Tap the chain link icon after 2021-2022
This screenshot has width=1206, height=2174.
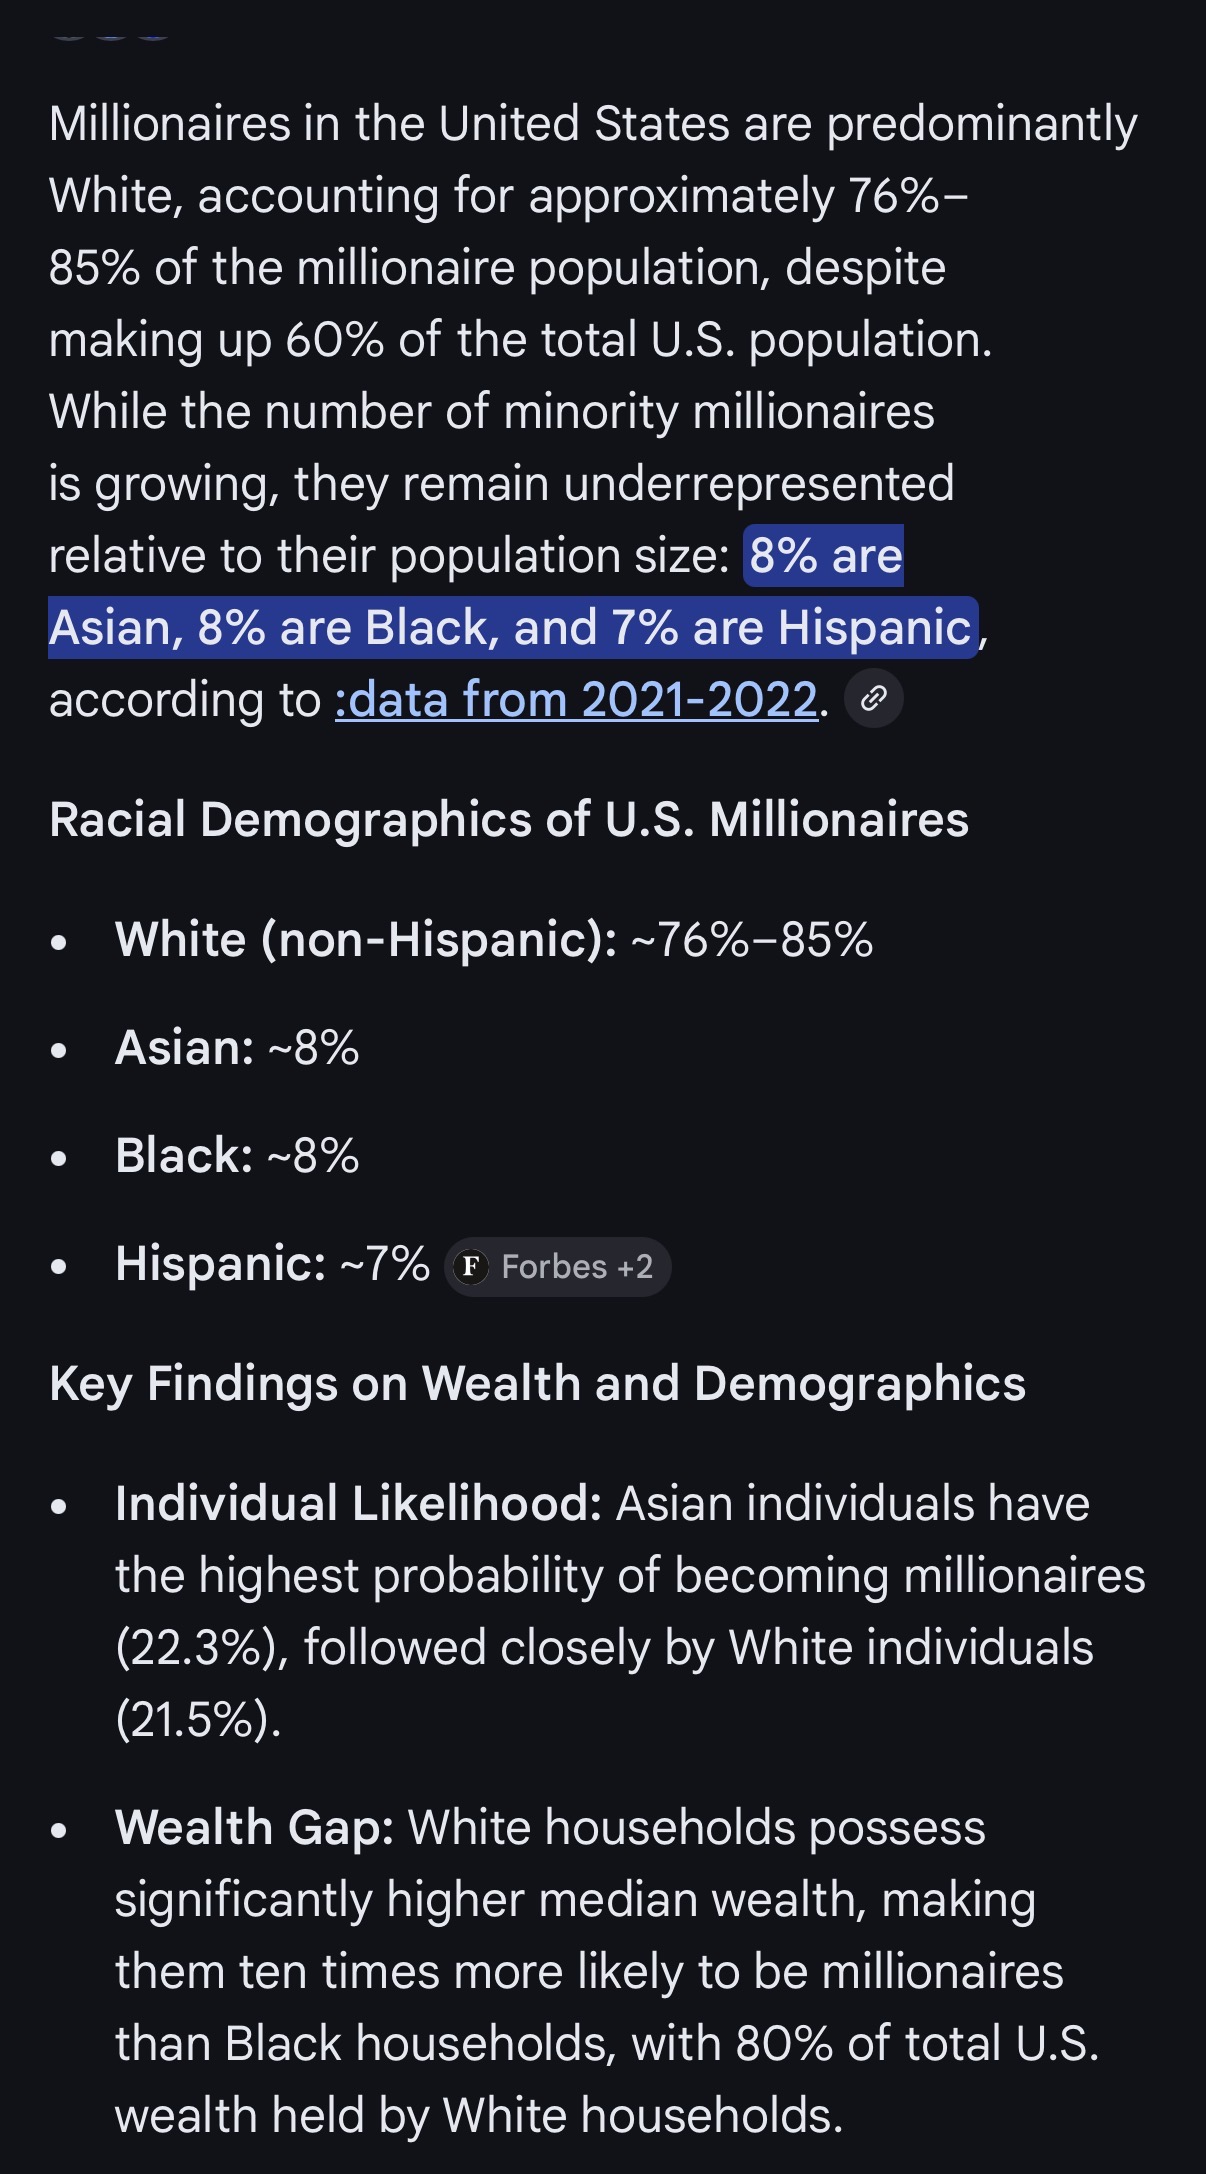pos(874,698)
